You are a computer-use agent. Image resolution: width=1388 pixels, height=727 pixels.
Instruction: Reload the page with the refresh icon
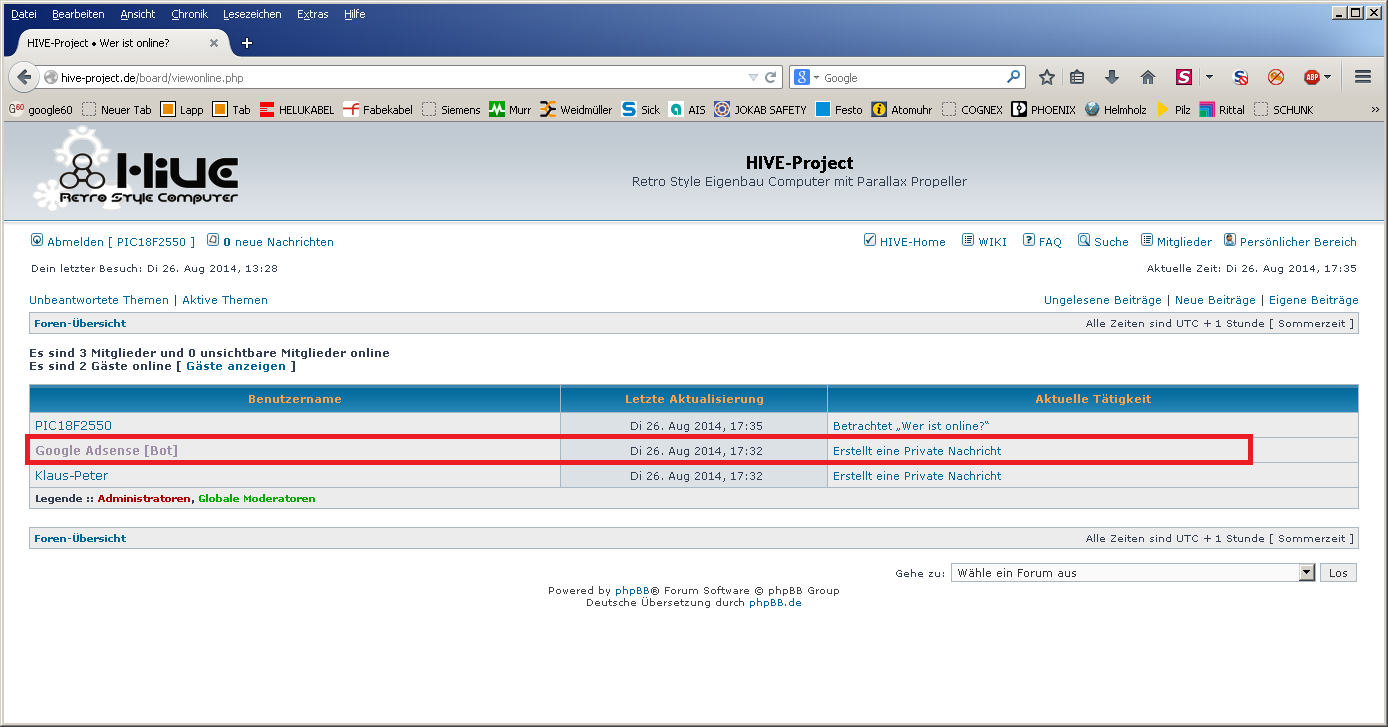tap(771, 77)
